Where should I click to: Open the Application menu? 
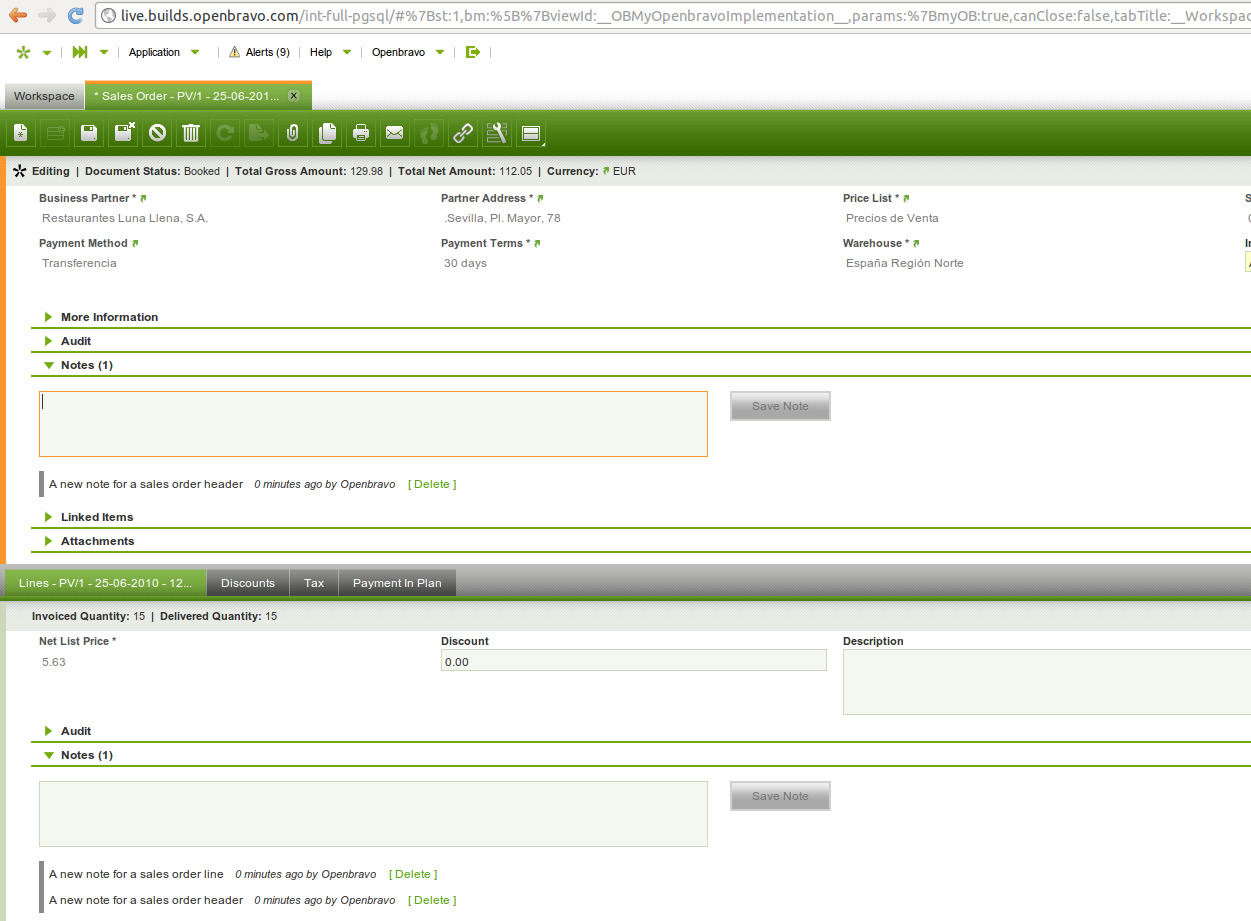click(x=164, y=52)
